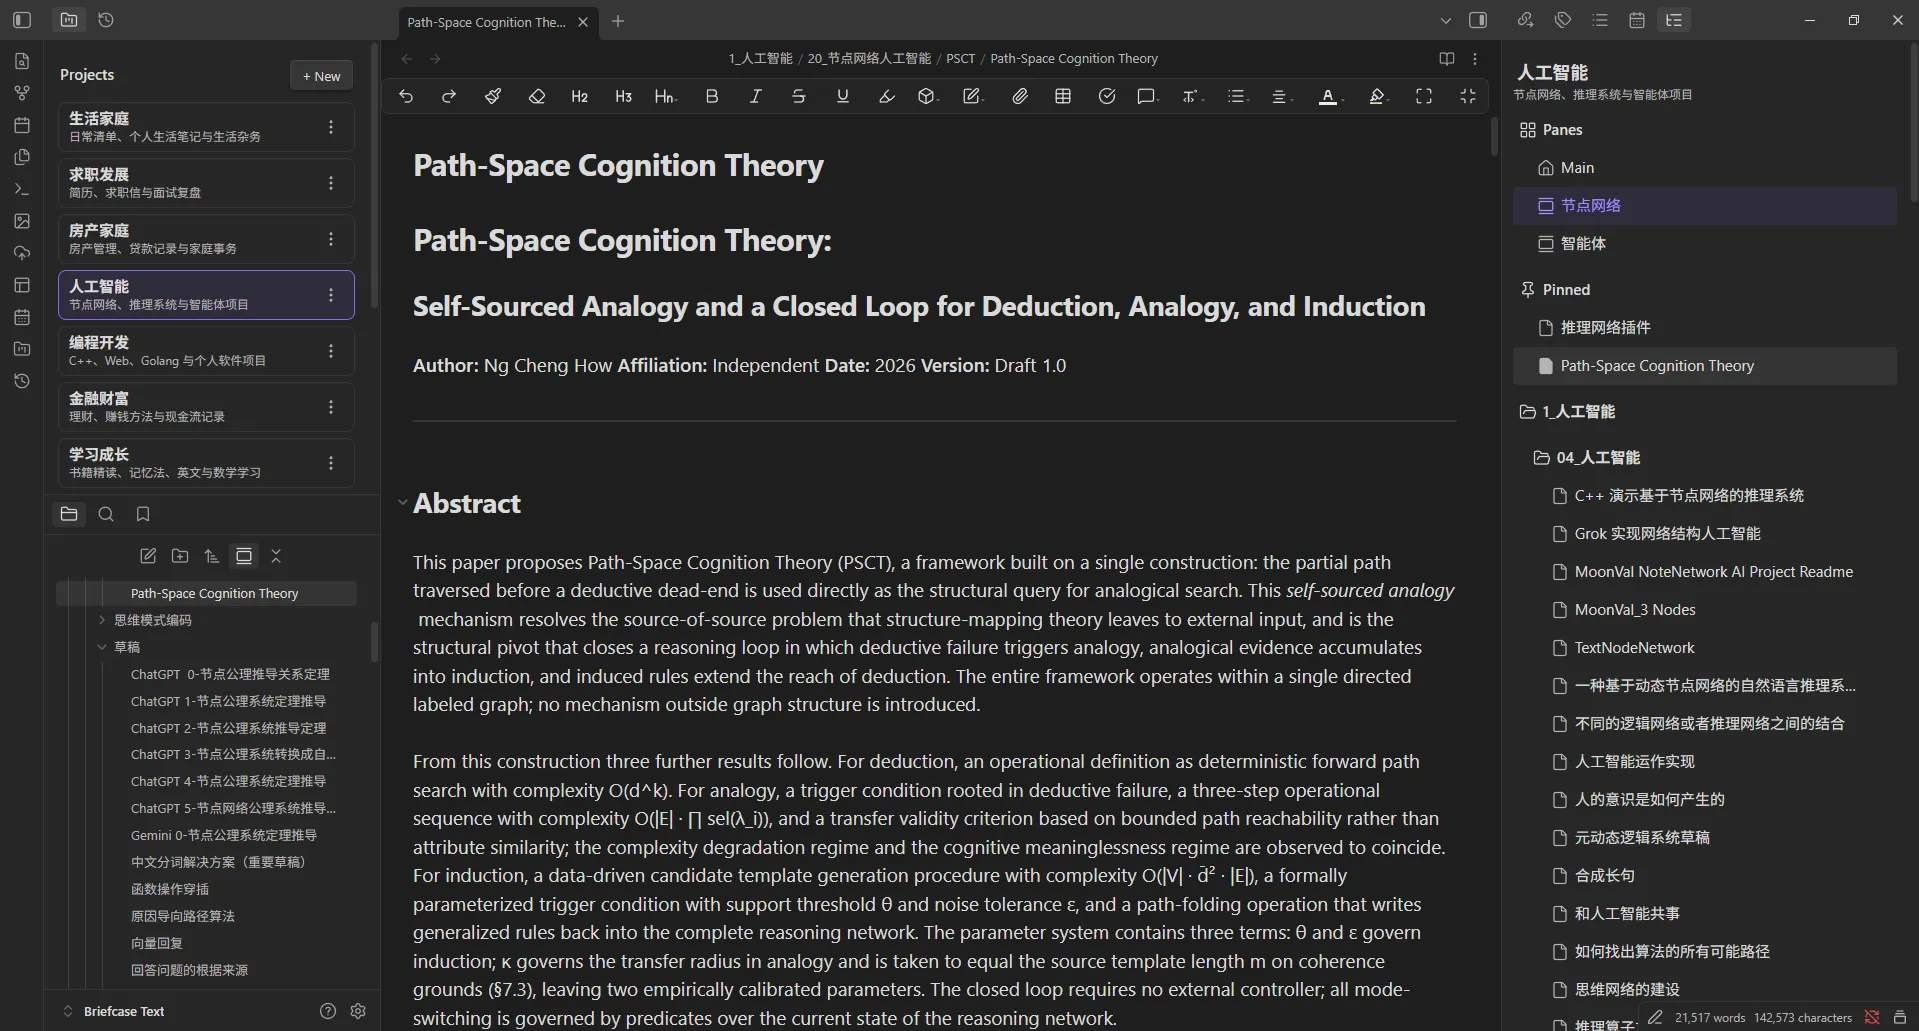1919x1031 pixels.
Task: Click the image gallery icon in left rail
Action: pyautogui.click(x=22, y=221)
